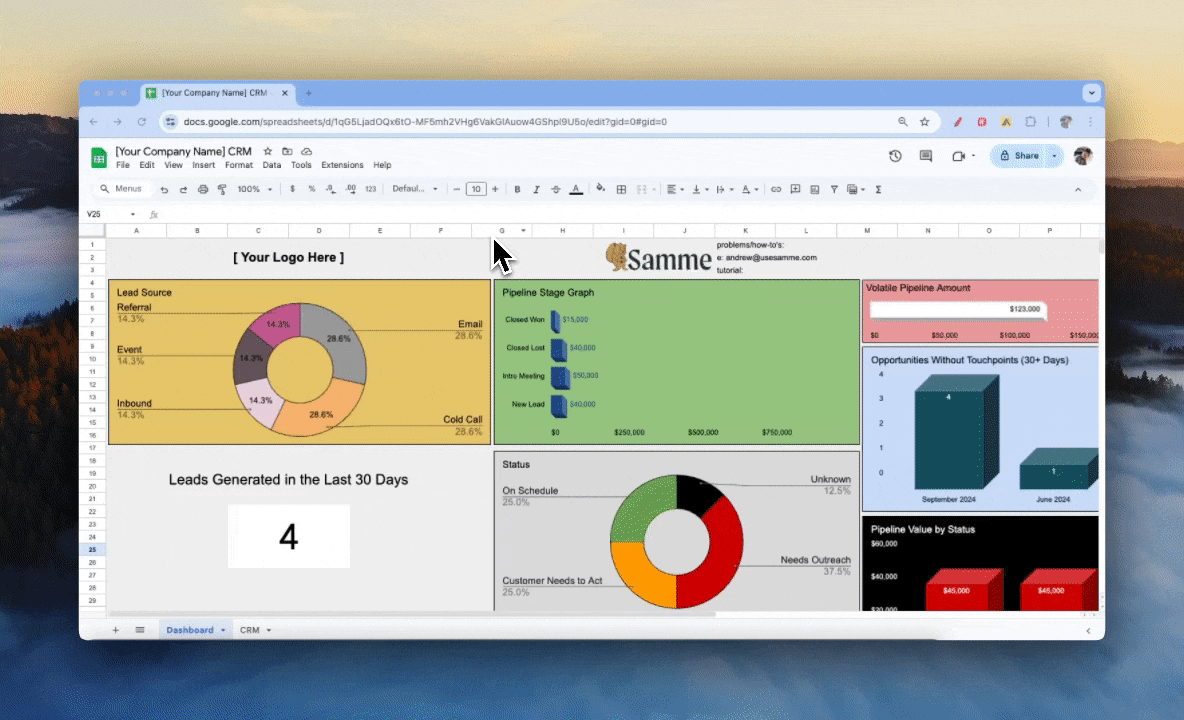This screenshot has width=1184, height=720.
Task: Click the font size field
Action: (476, 189)
